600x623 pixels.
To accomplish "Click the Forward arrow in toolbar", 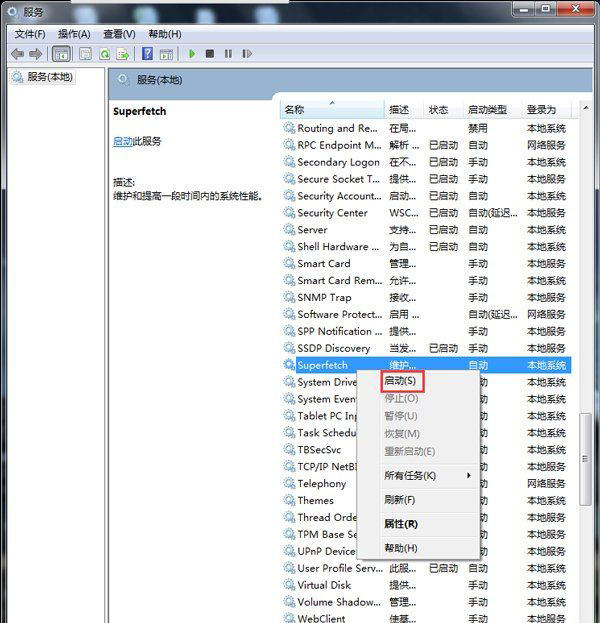I will point(36,54).
